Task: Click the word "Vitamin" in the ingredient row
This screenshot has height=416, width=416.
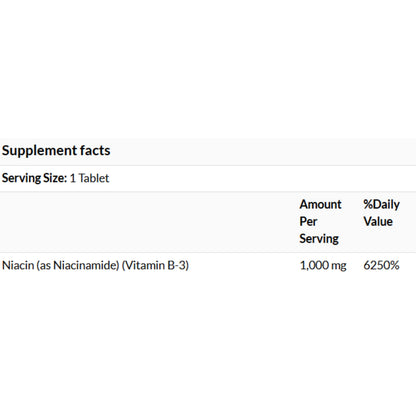Action: coord(144,265)
